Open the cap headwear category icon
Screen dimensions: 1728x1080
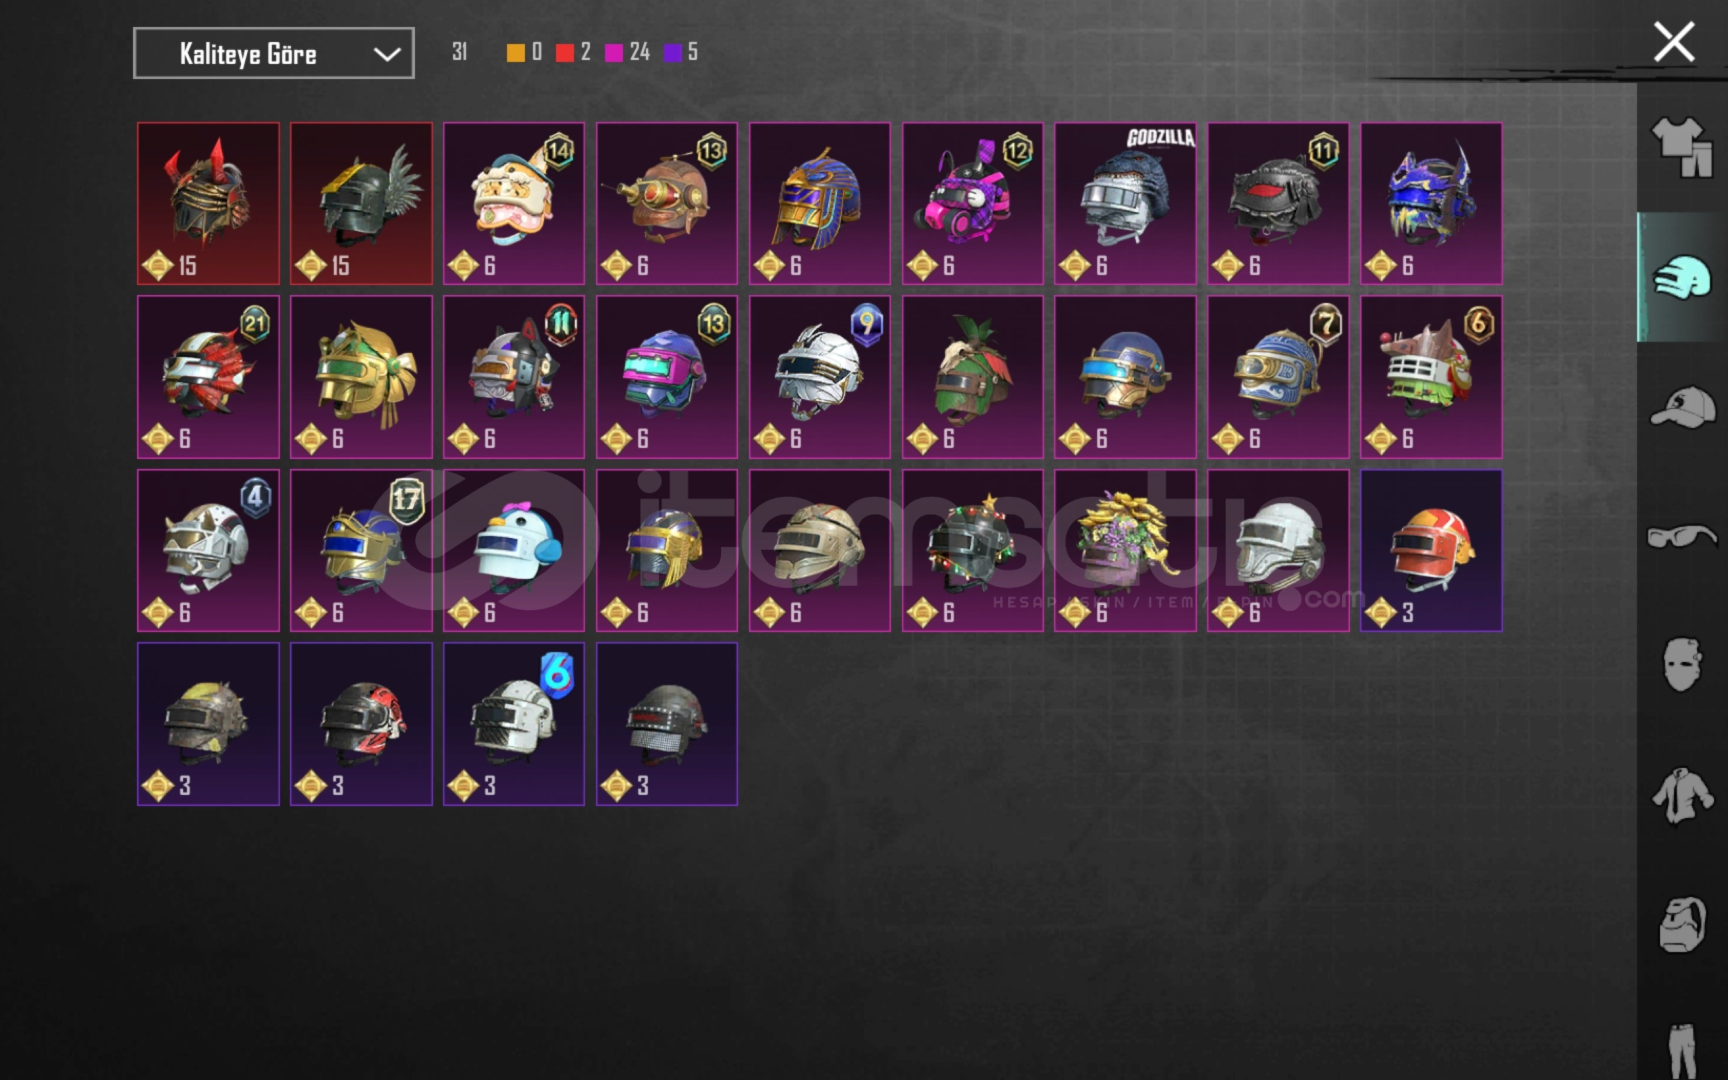1682,407
